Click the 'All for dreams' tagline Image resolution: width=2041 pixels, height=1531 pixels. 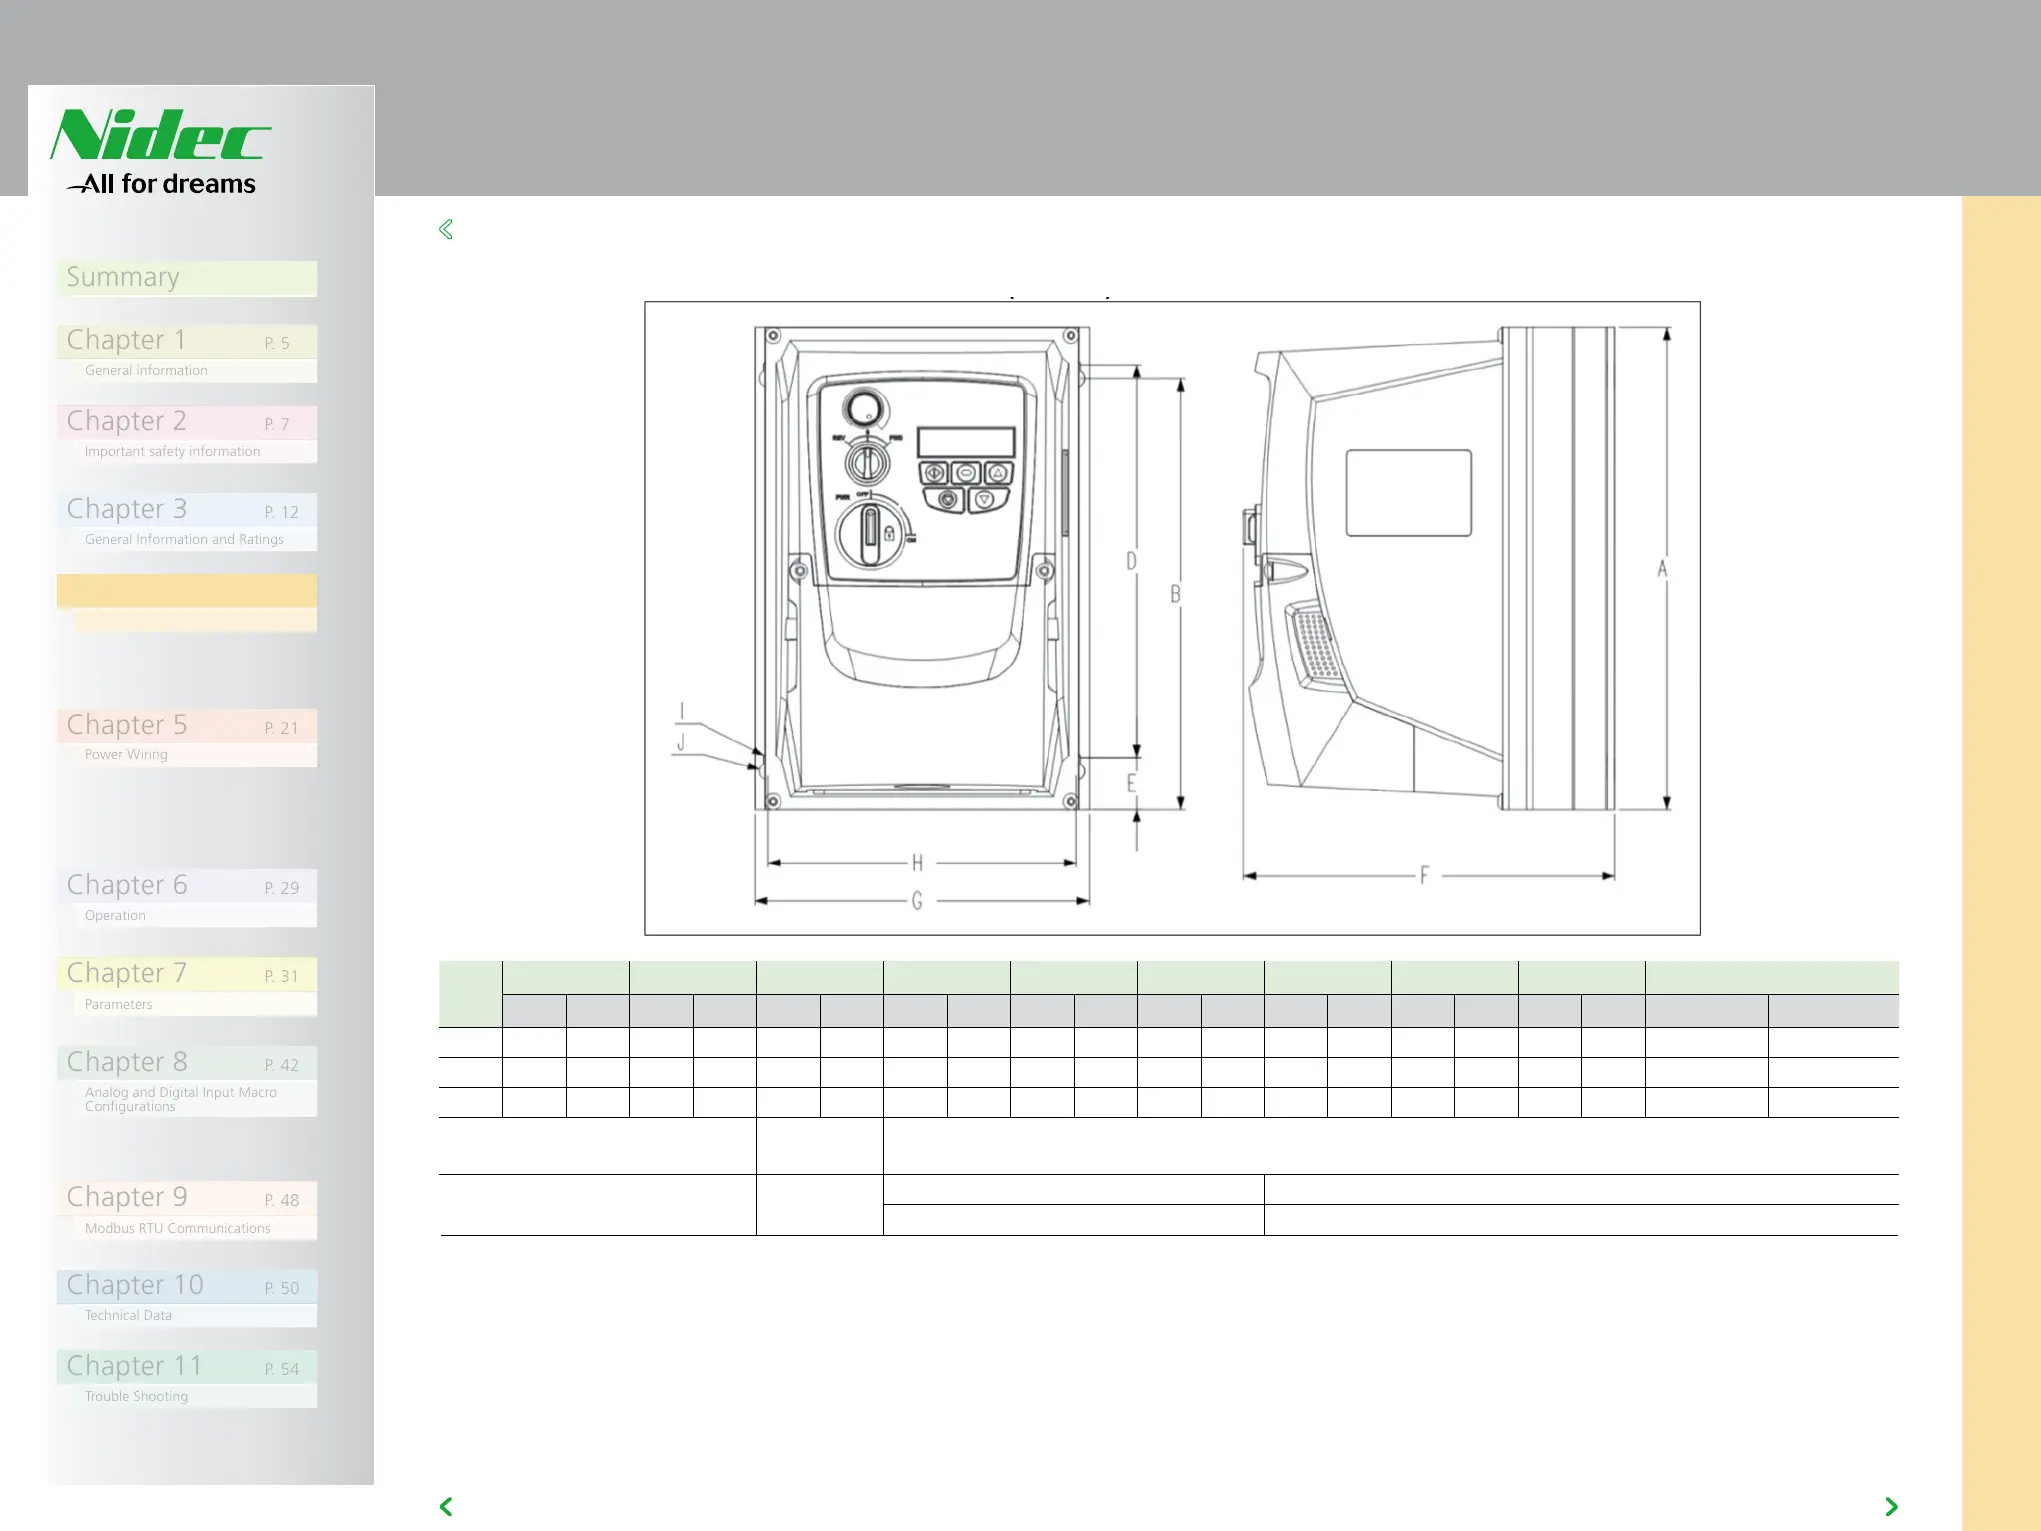(162, 184)
